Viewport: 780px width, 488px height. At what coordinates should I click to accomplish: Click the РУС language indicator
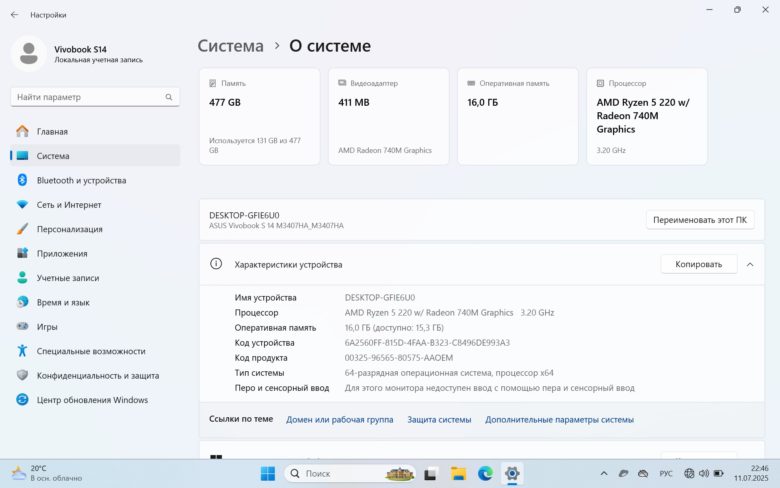(x=666, y=474)
